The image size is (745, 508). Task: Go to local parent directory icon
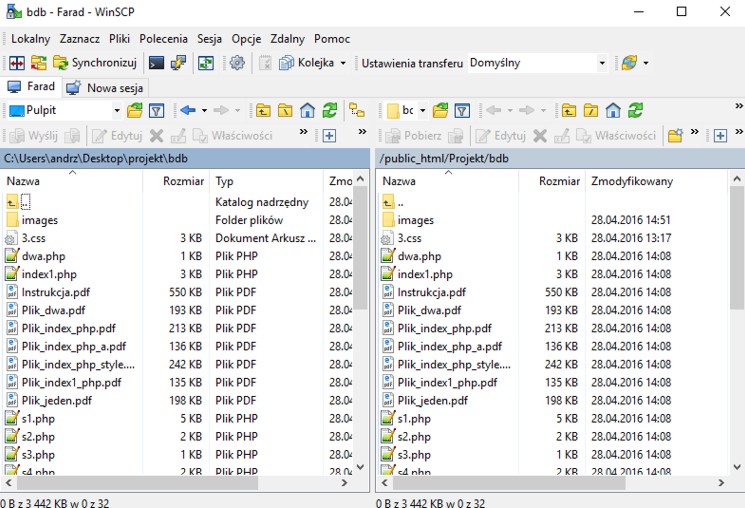(263, 111)
